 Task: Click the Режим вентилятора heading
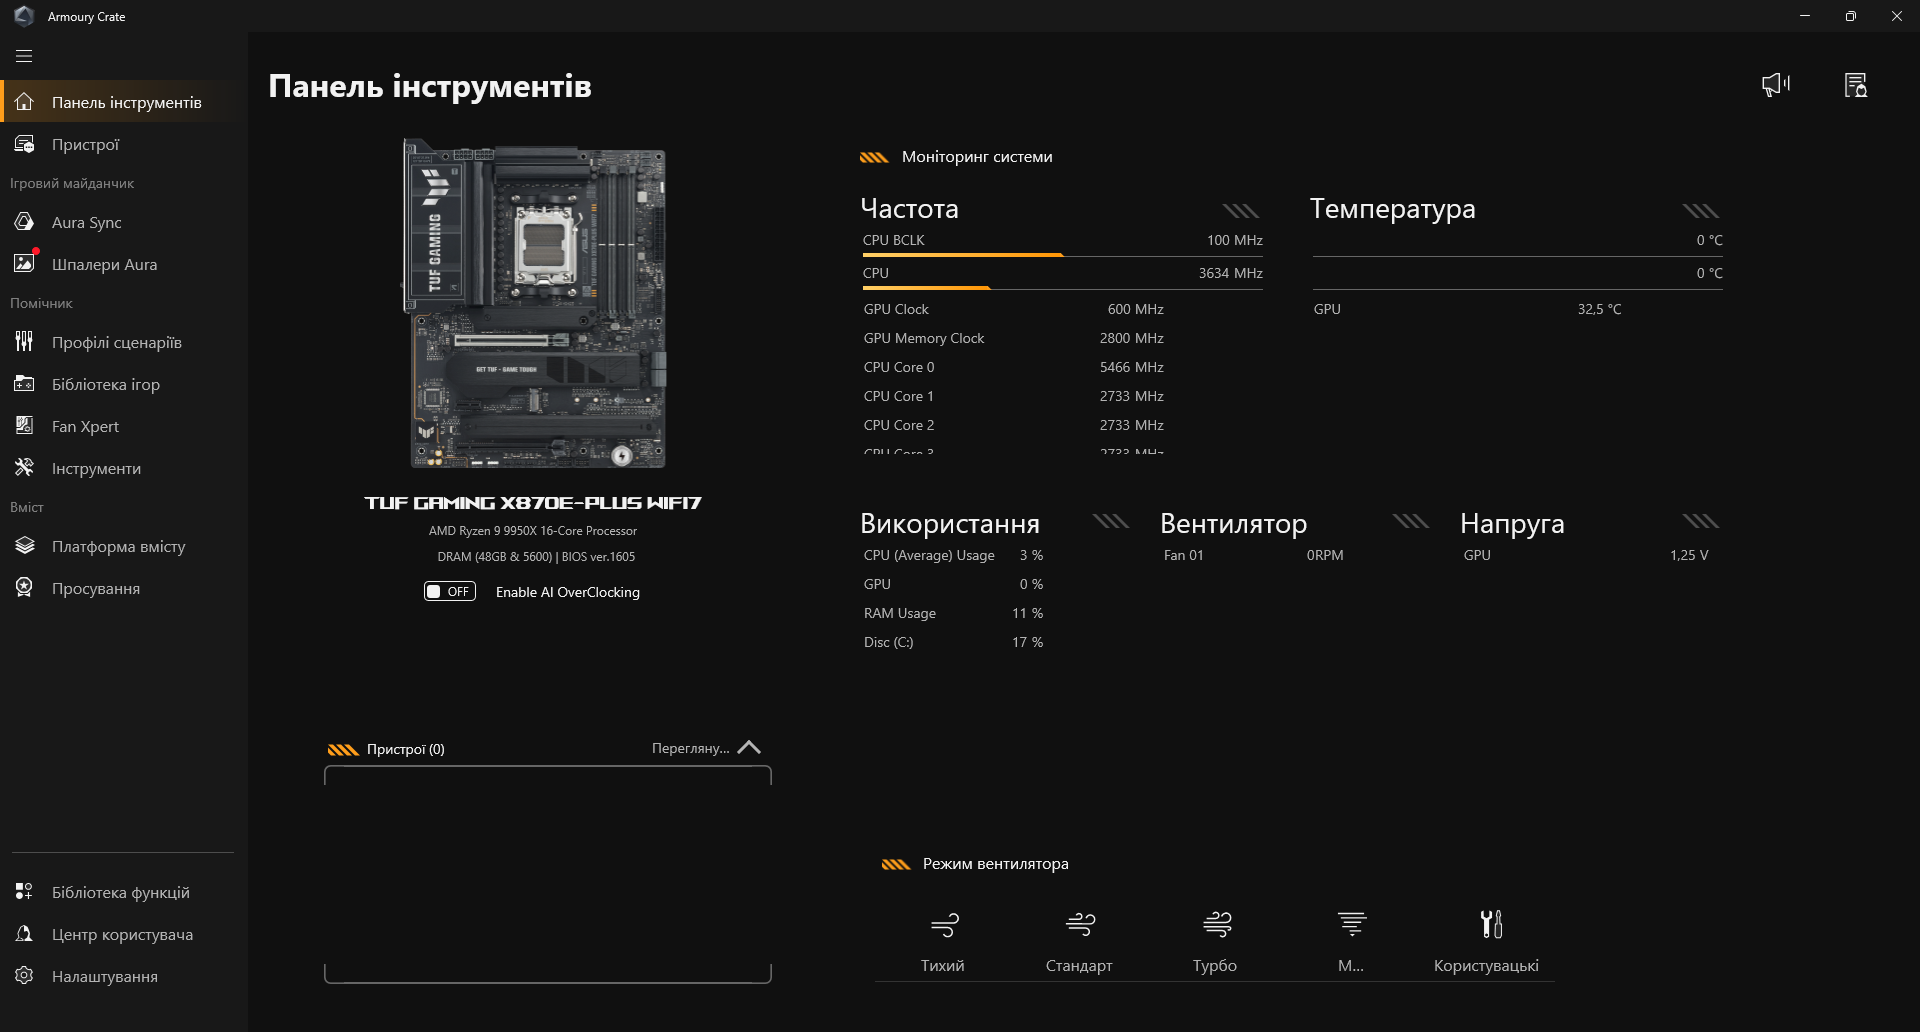(995, 864)
